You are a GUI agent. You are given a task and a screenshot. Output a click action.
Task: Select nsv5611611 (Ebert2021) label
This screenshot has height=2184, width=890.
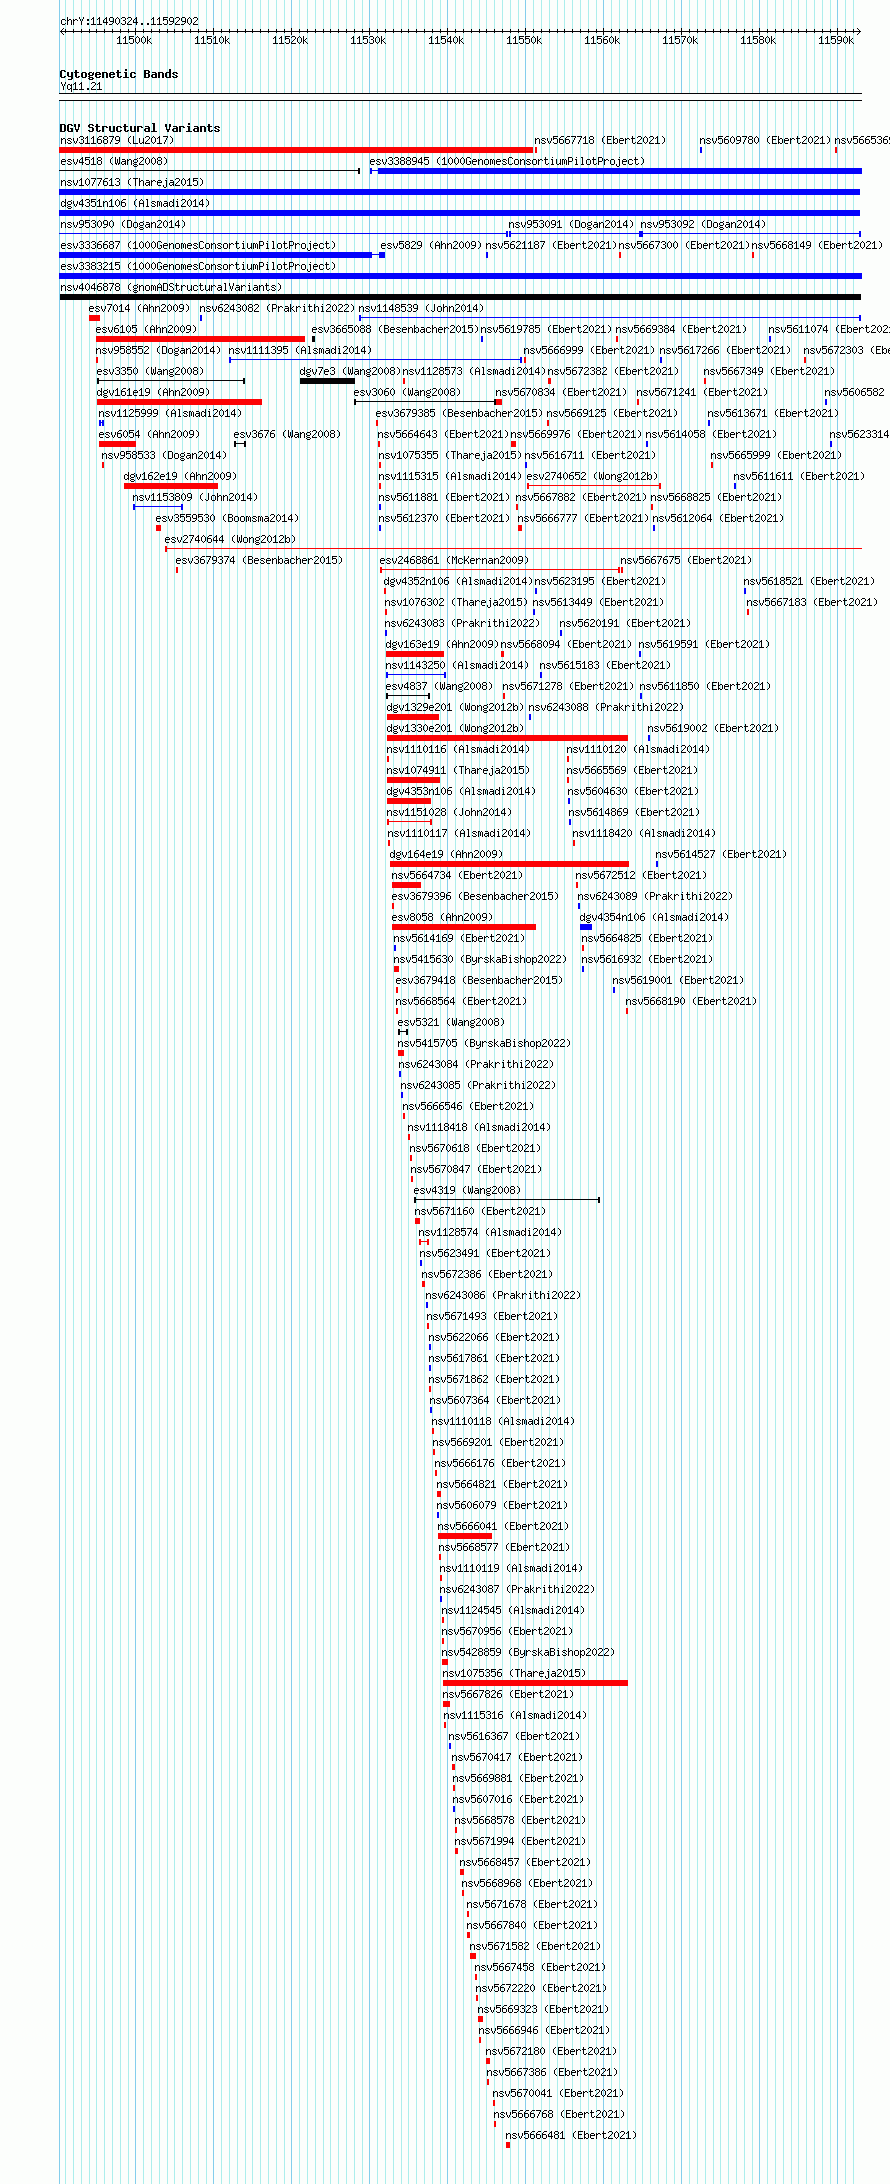click(x=799, y=476)
